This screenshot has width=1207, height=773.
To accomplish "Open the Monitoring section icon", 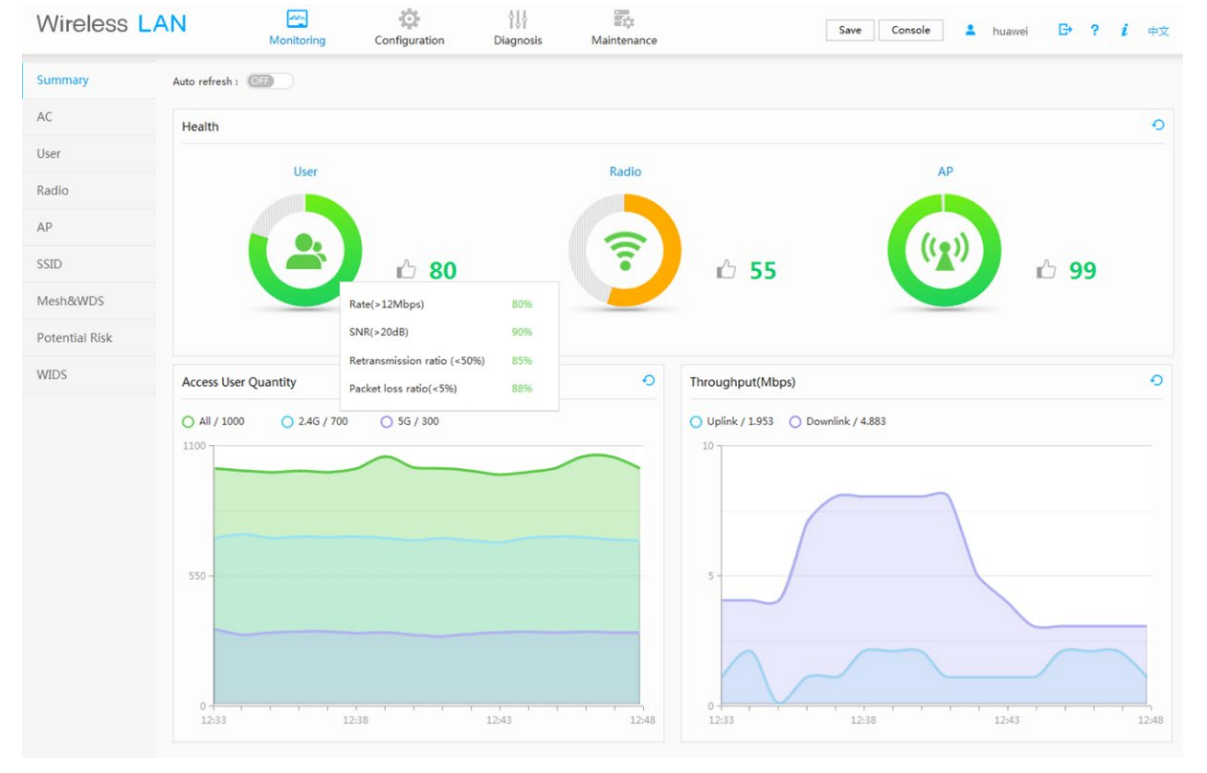I will pyautogui.click(x=297, y=19).
